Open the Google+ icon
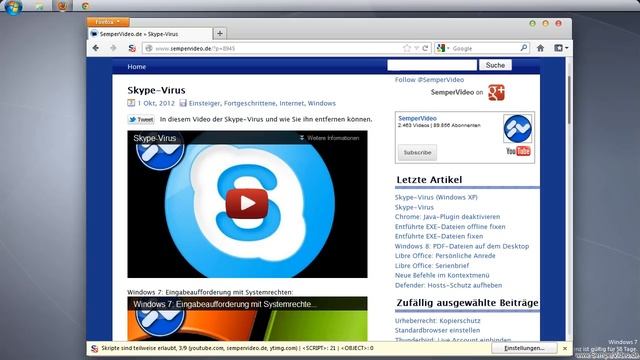Image resolution: width=640 pixels, height=360 pixels. 496,93
